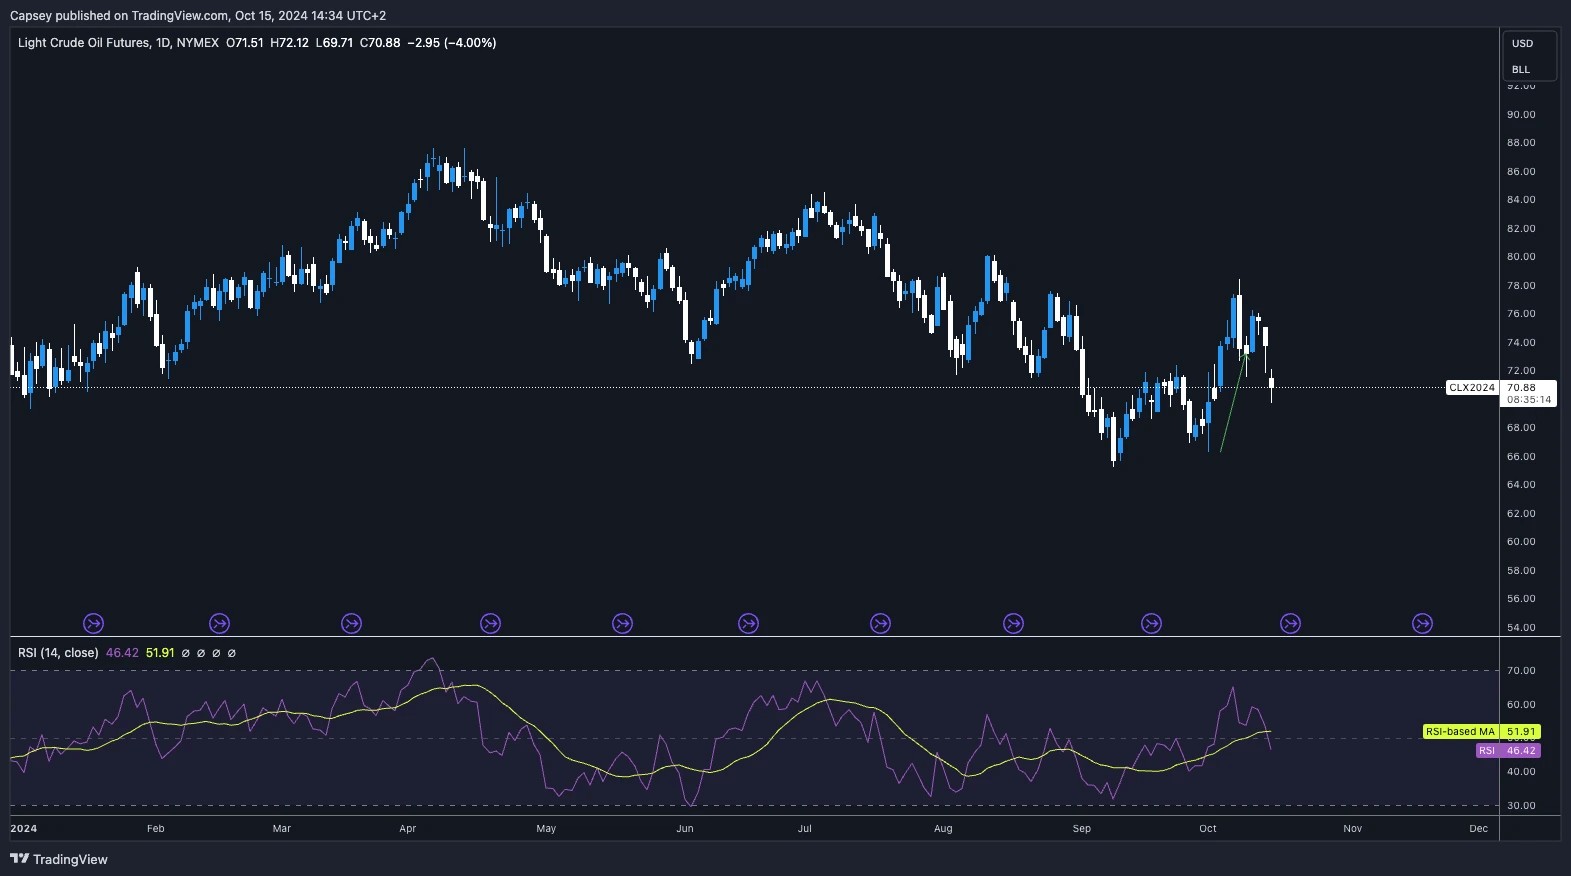Click the 54.00 price axis label
The image size is (1571, 876).
tap(1521, 627)
